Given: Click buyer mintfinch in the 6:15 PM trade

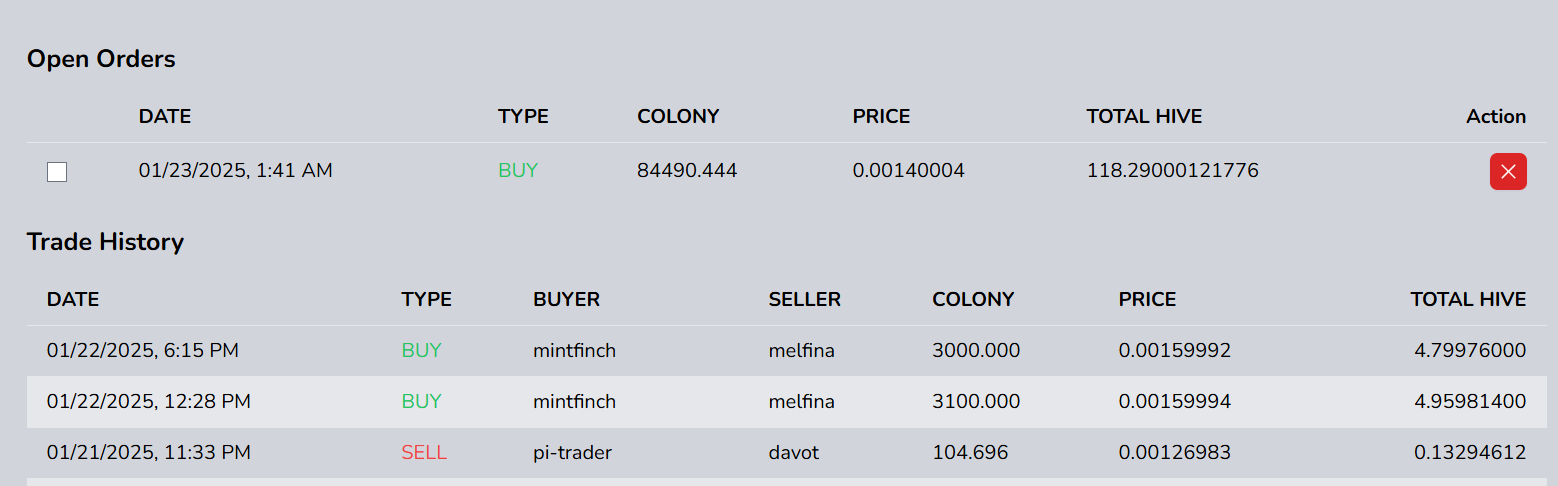Looking at the screenshot, I should click(574, 351).
